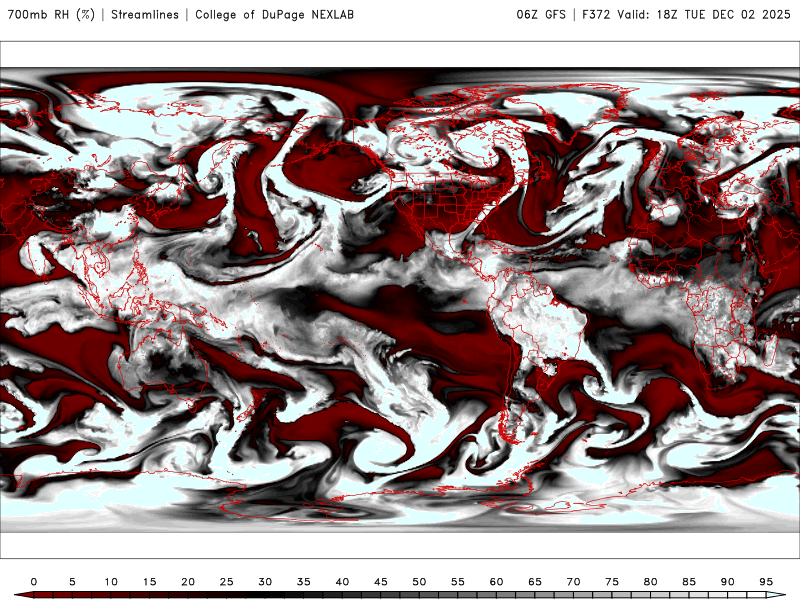The height and width of the screenshot is (600, 800).
Task: Click the colorbar label '50'
Action: click(419, 582)
